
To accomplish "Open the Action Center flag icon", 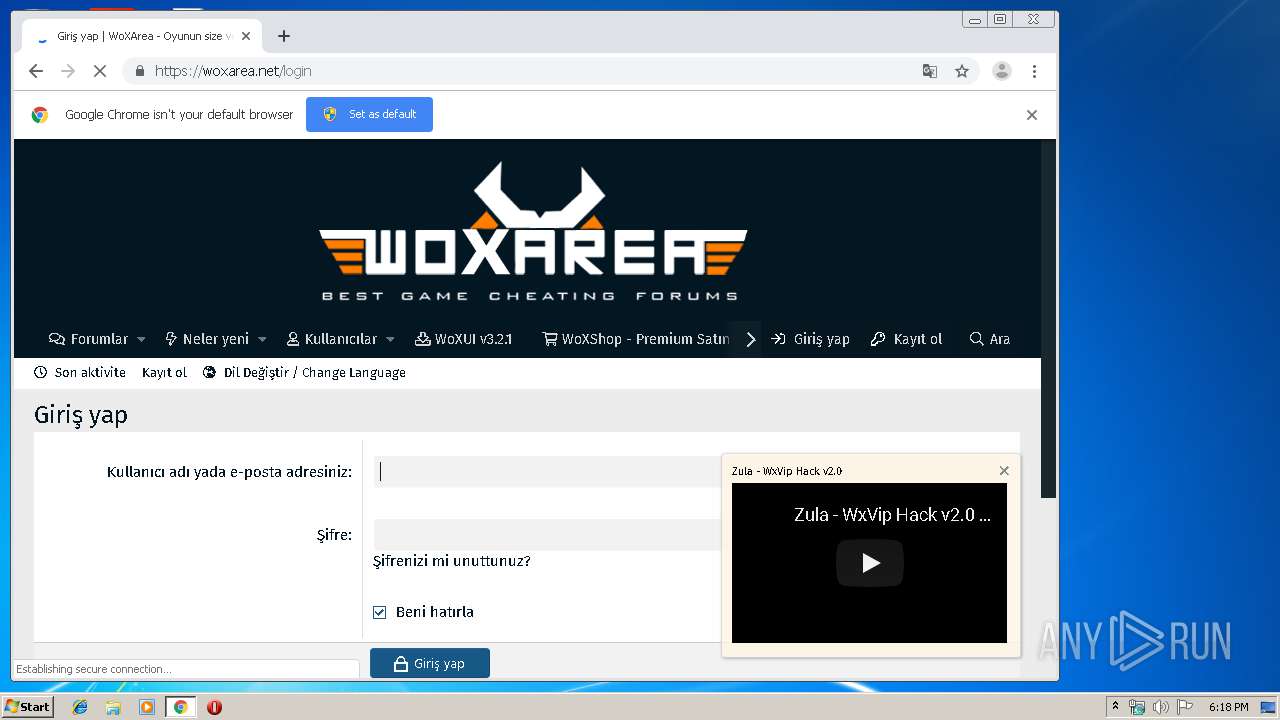I will [x=1184, y=707].
